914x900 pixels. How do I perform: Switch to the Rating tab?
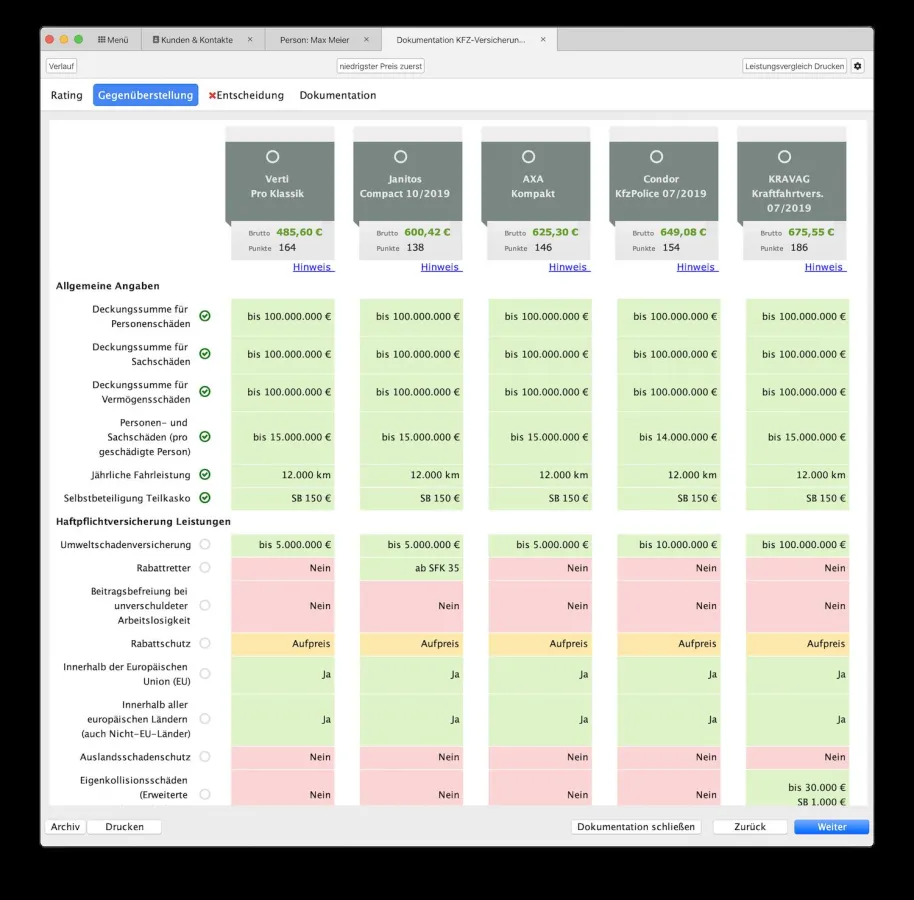click(67, 96)
